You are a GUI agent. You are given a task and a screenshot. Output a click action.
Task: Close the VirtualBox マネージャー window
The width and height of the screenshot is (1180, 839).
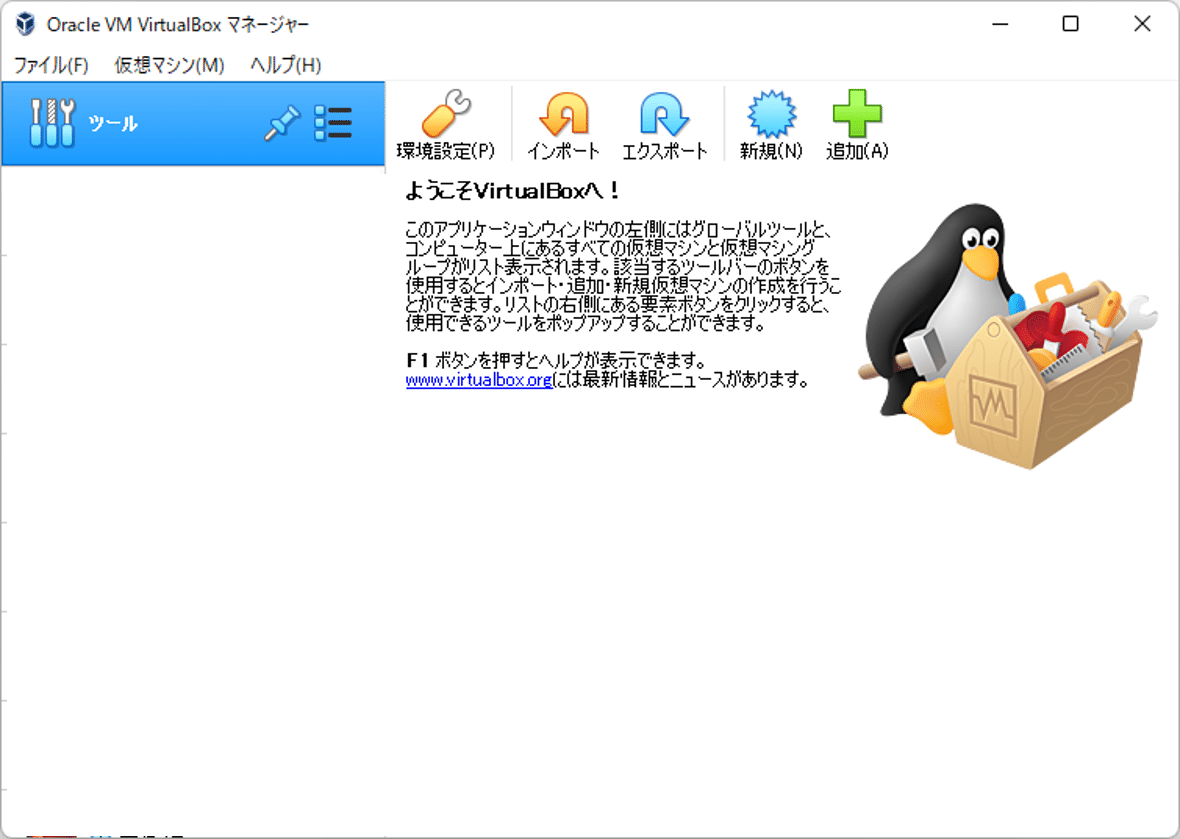click(x=1142, y=24)
